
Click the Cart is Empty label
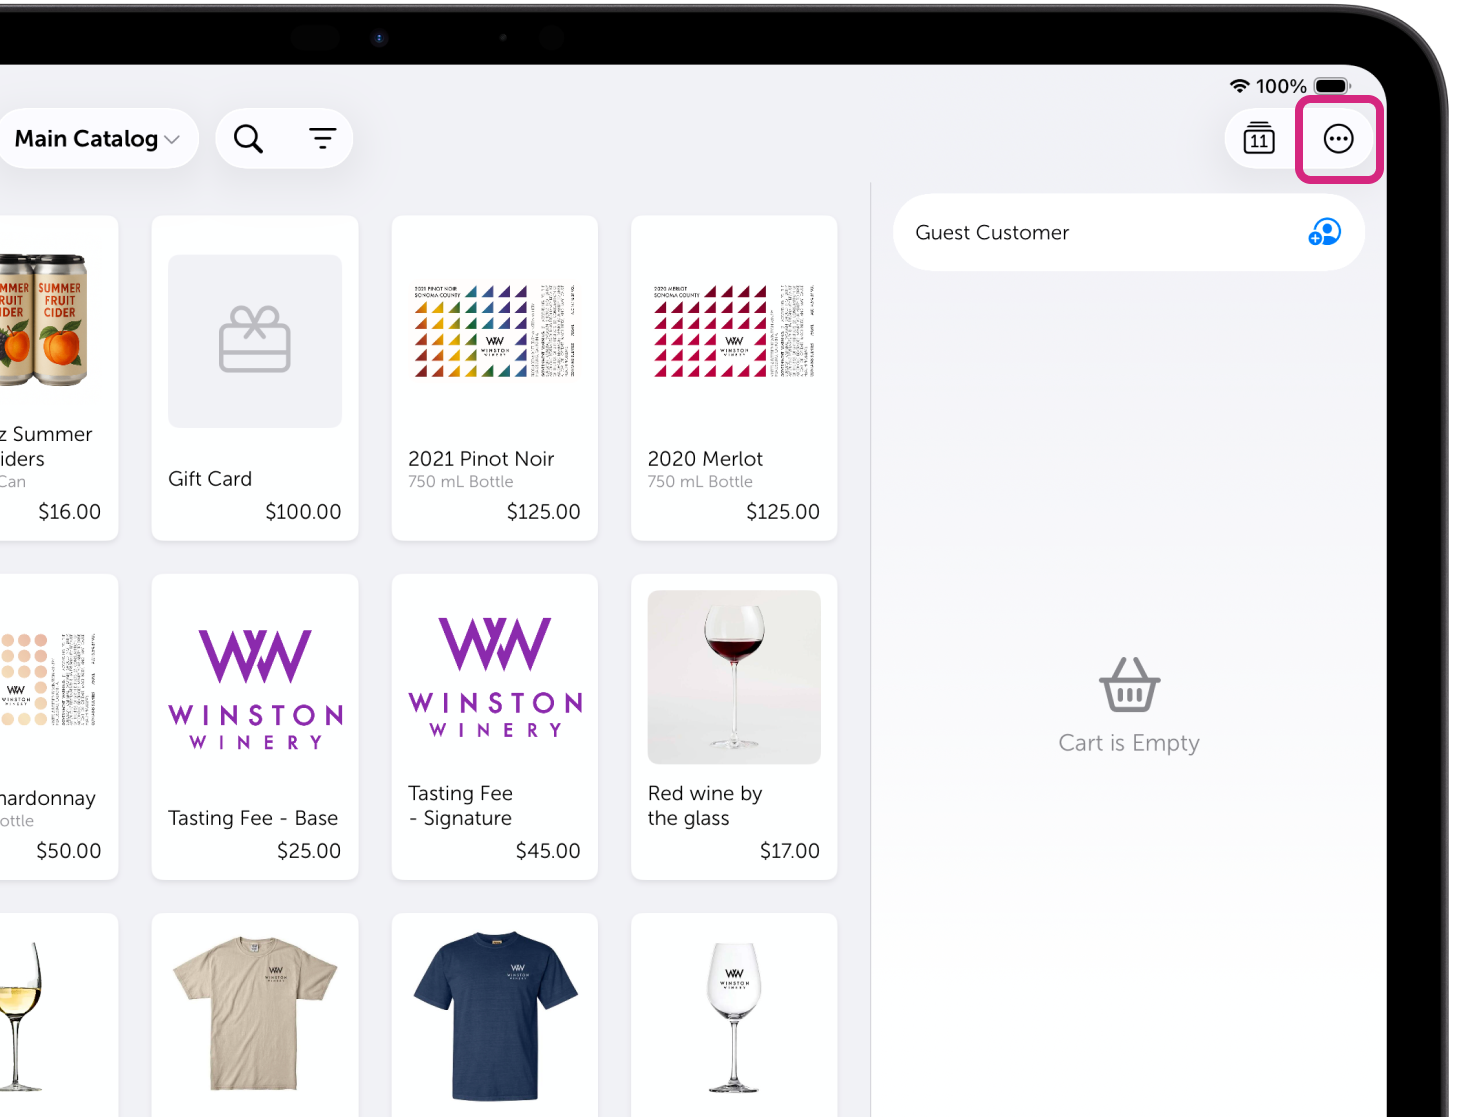[1129, 743]
